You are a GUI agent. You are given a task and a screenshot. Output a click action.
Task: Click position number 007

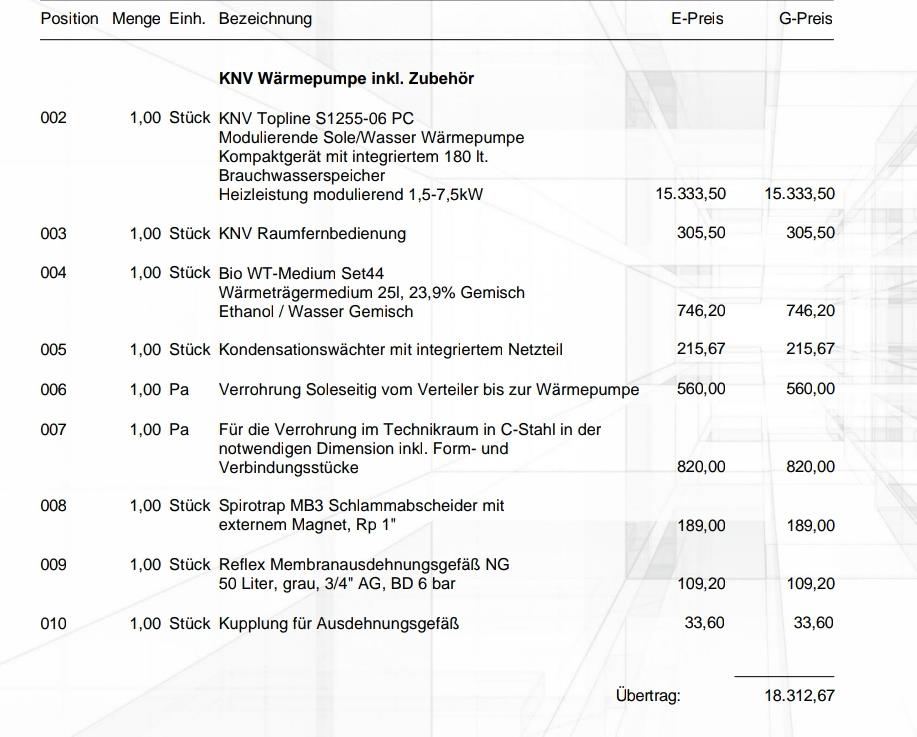[53, 429]
